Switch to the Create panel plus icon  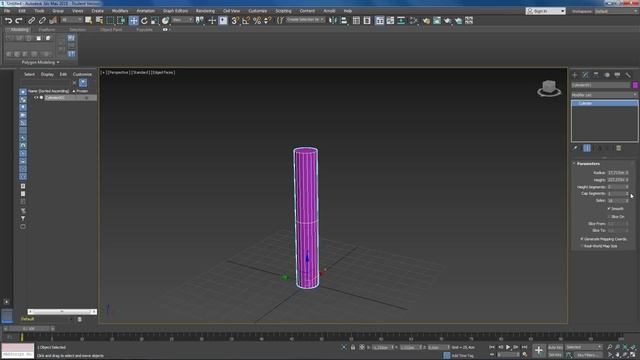575,75
